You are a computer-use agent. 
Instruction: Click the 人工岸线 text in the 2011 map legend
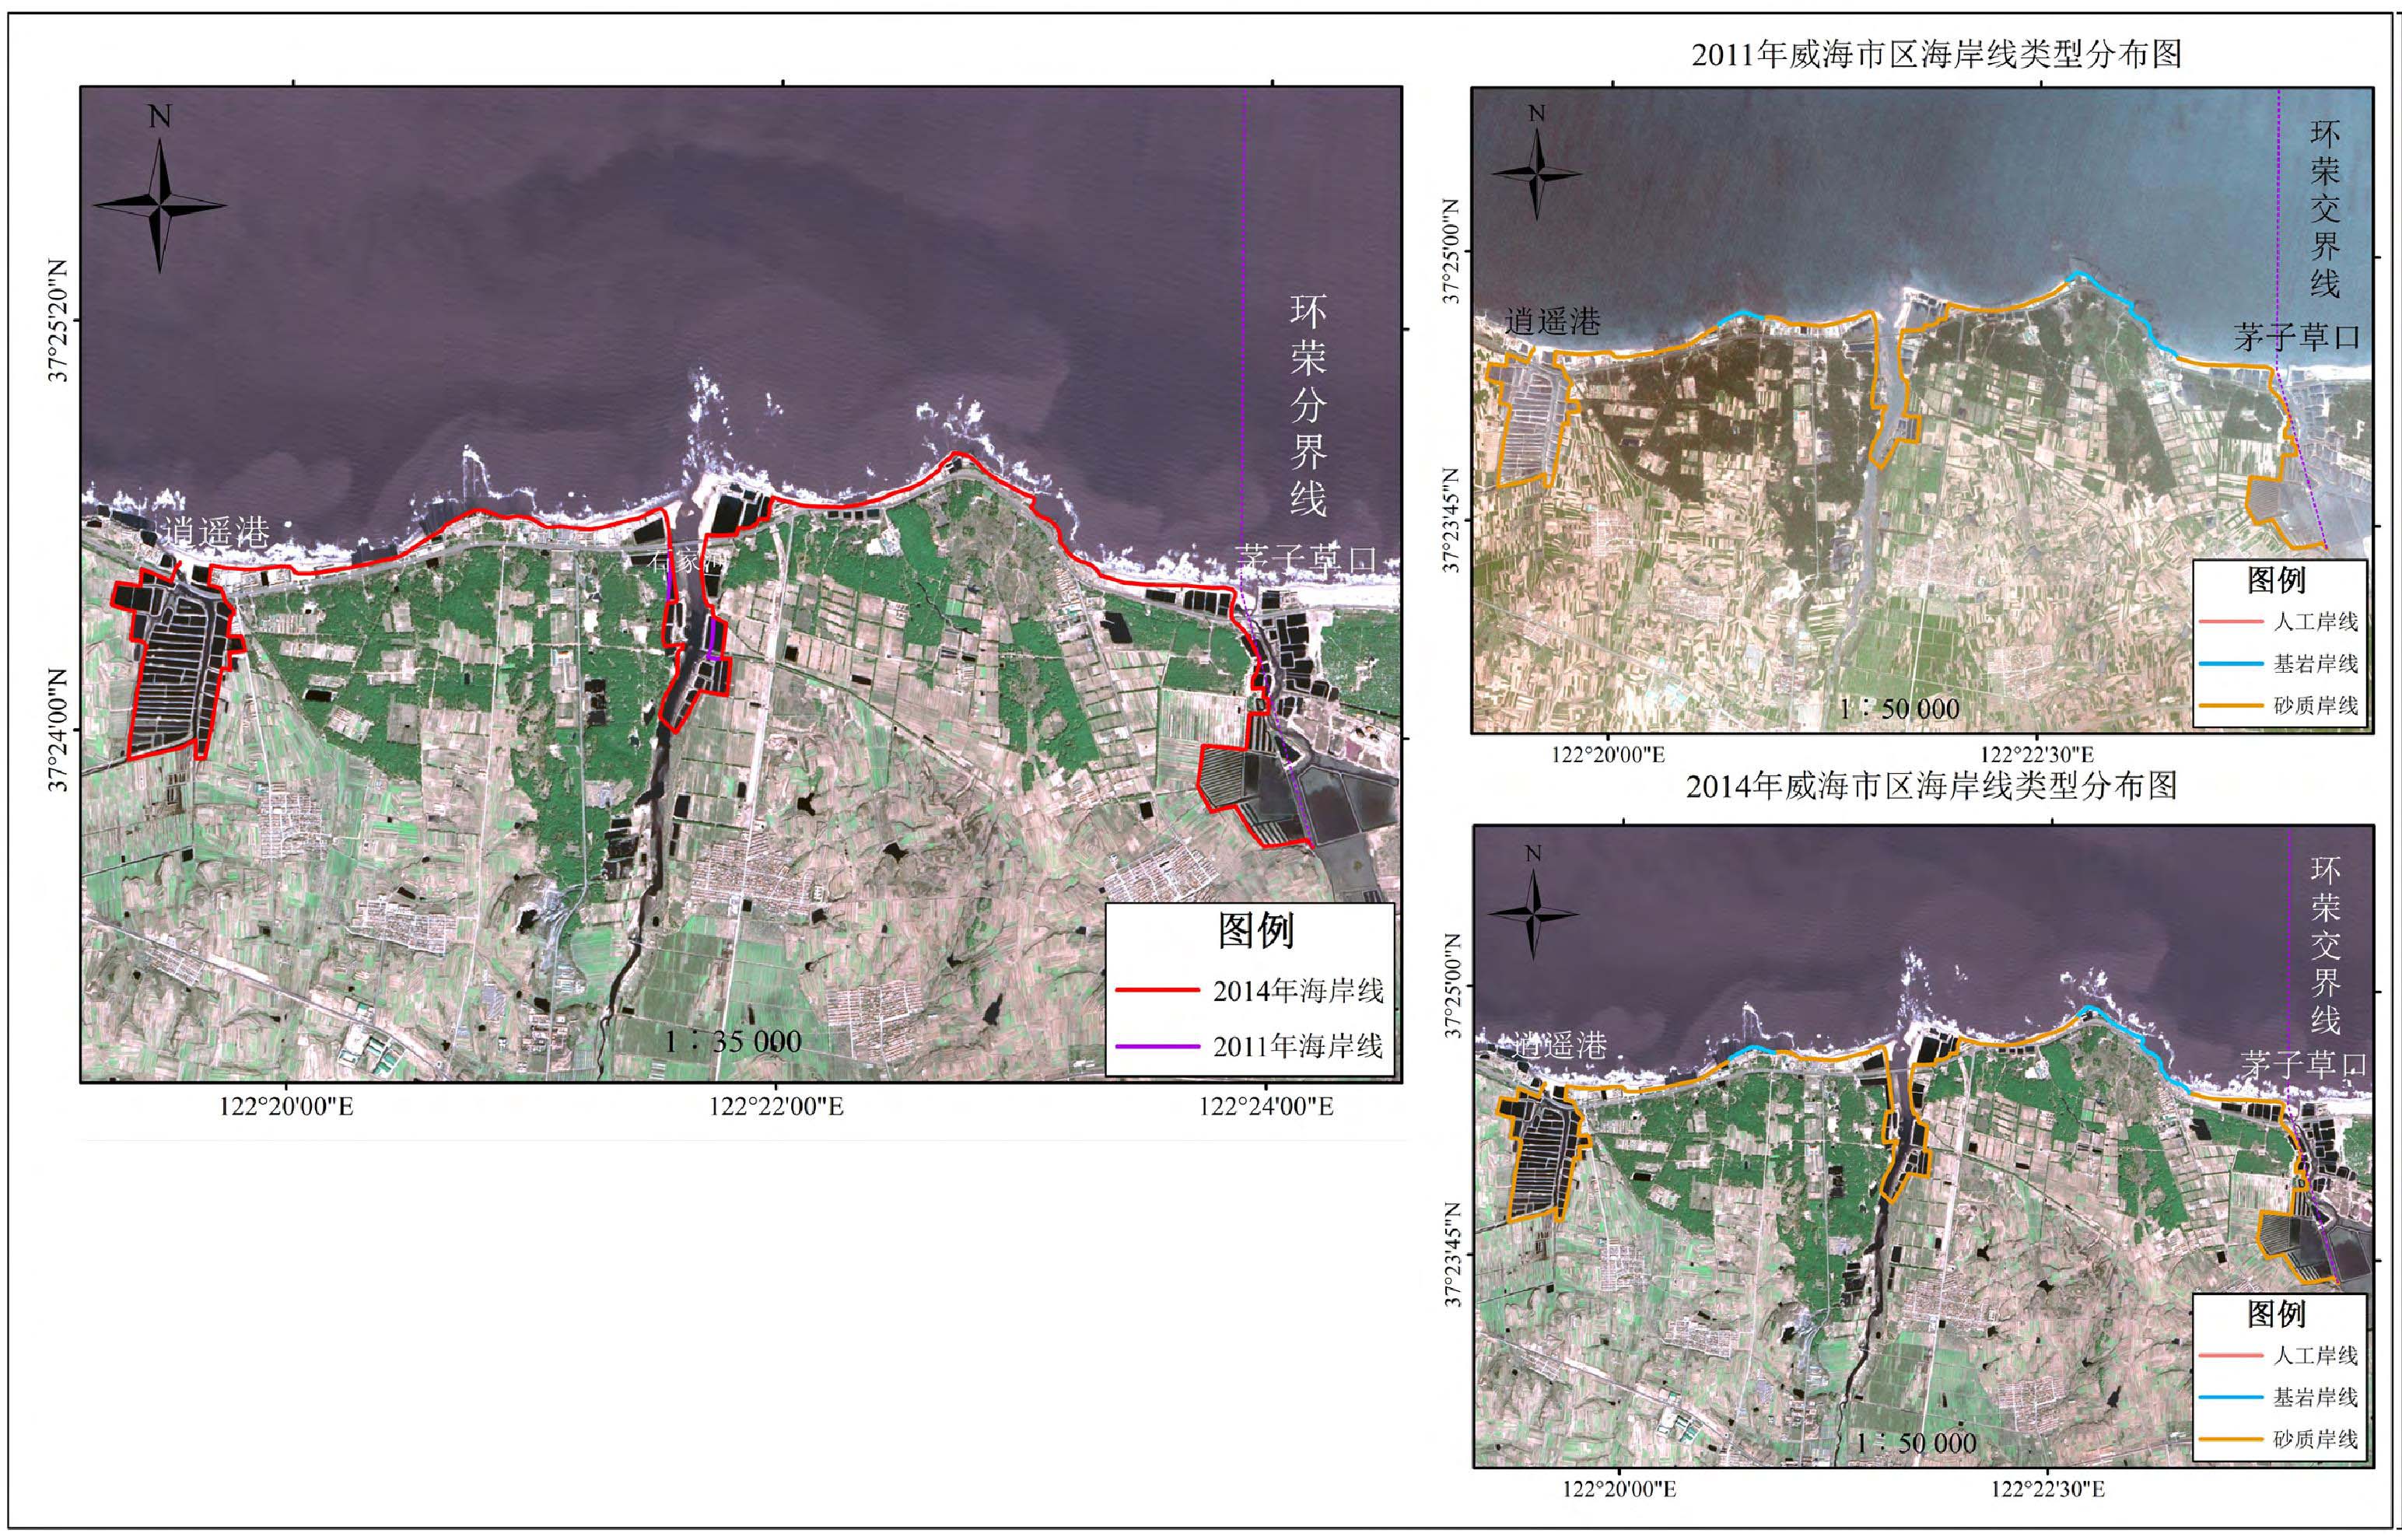coord(2316,622)
